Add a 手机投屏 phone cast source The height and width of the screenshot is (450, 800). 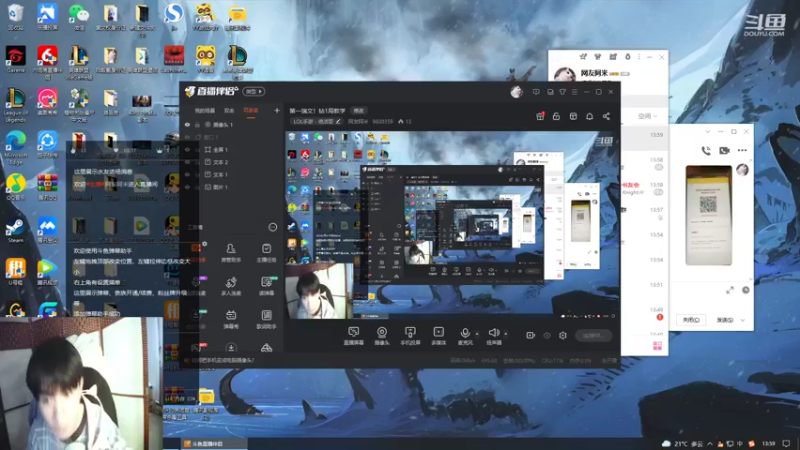point(410,336)
